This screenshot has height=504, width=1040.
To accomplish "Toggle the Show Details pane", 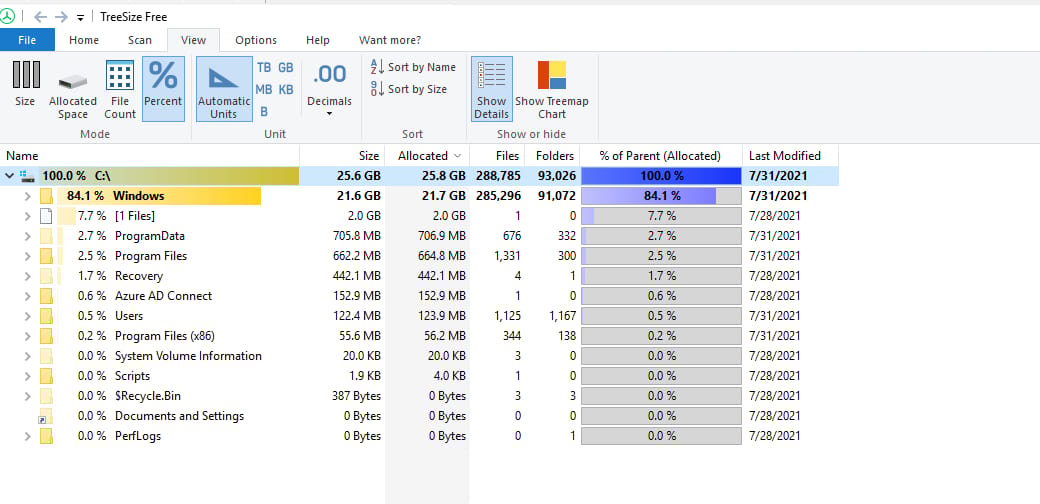I will 491,88.
